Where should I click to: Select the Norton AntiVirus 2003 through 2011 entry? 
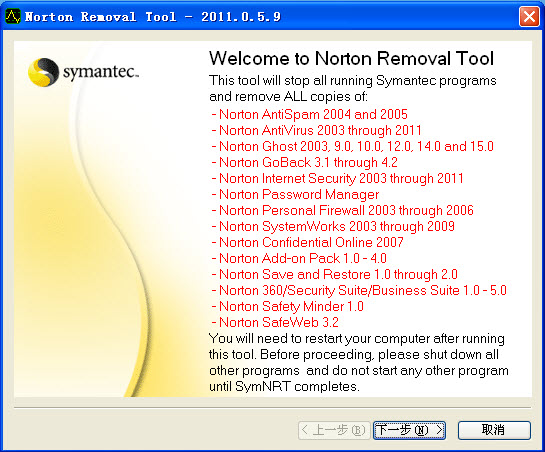pos(316,130)
